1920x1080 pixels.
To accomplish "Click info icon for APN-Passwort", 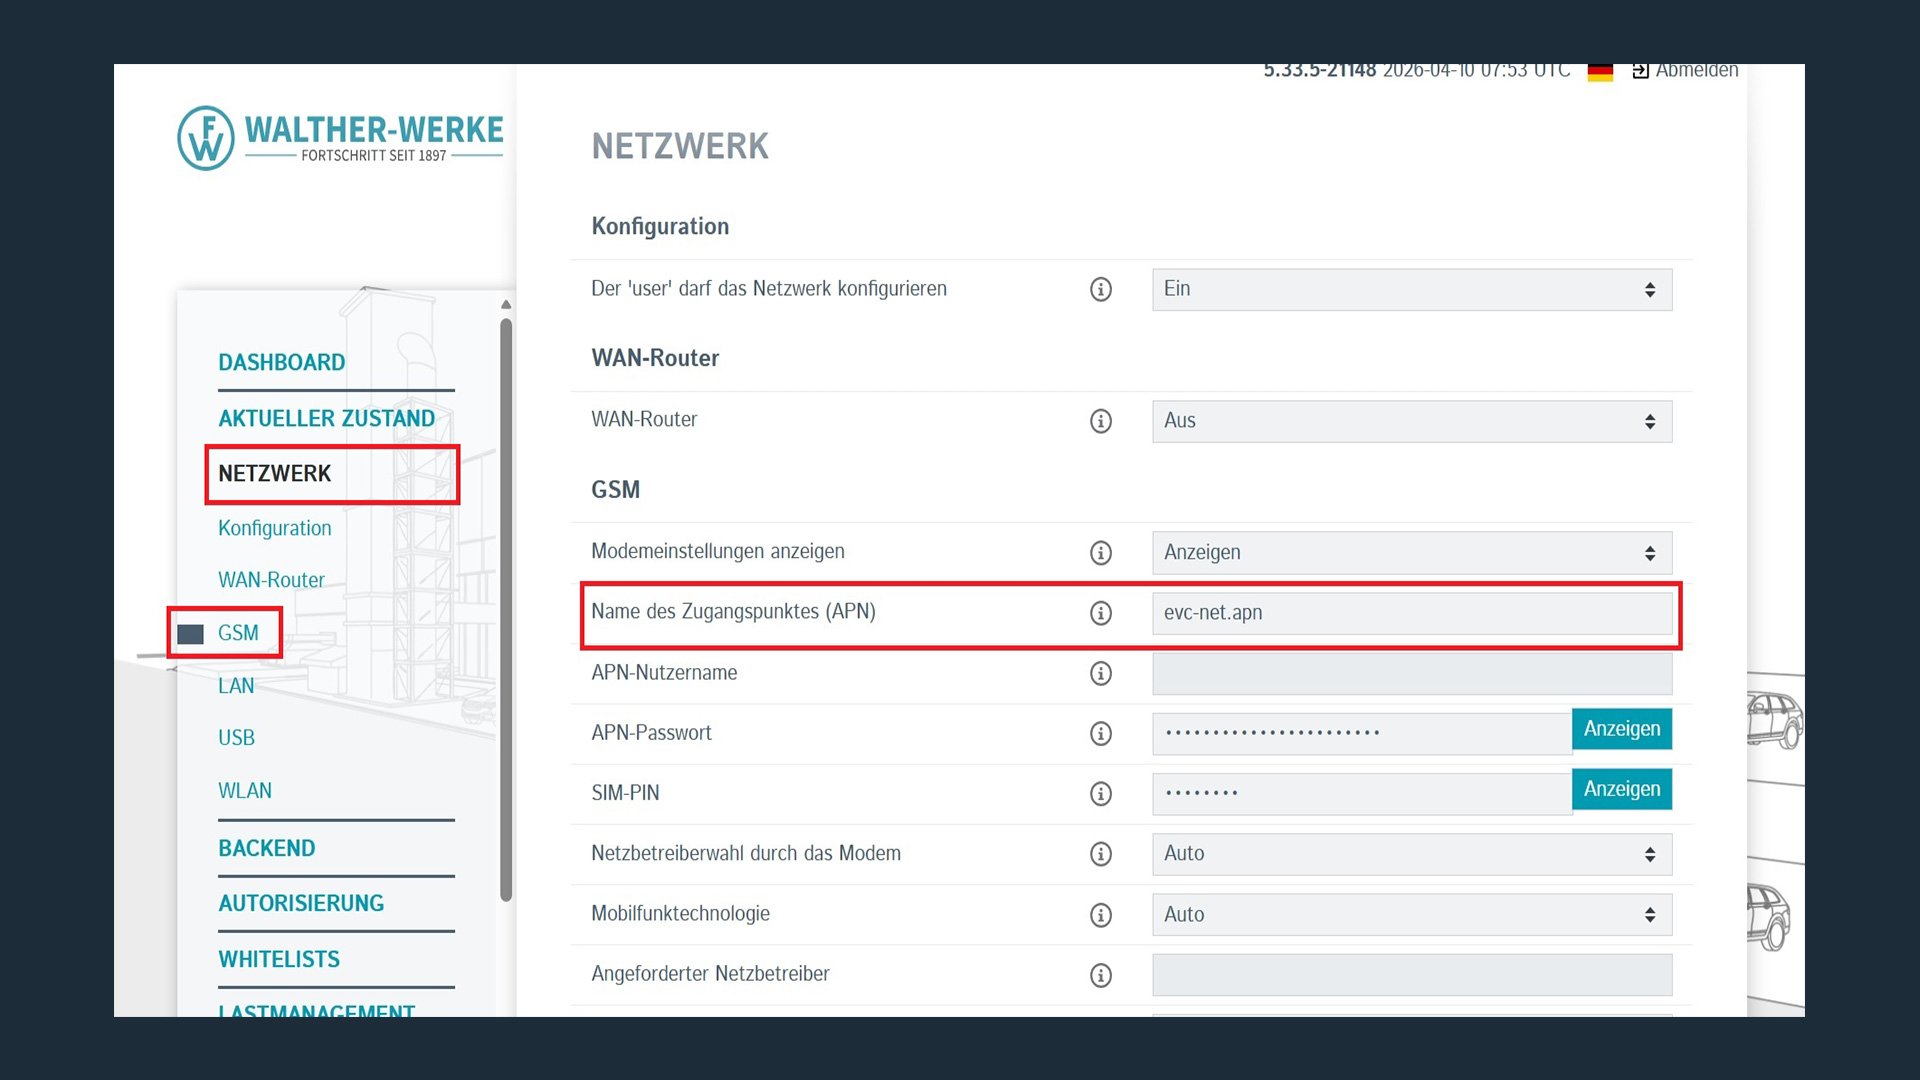I will tap(1100, 733).
